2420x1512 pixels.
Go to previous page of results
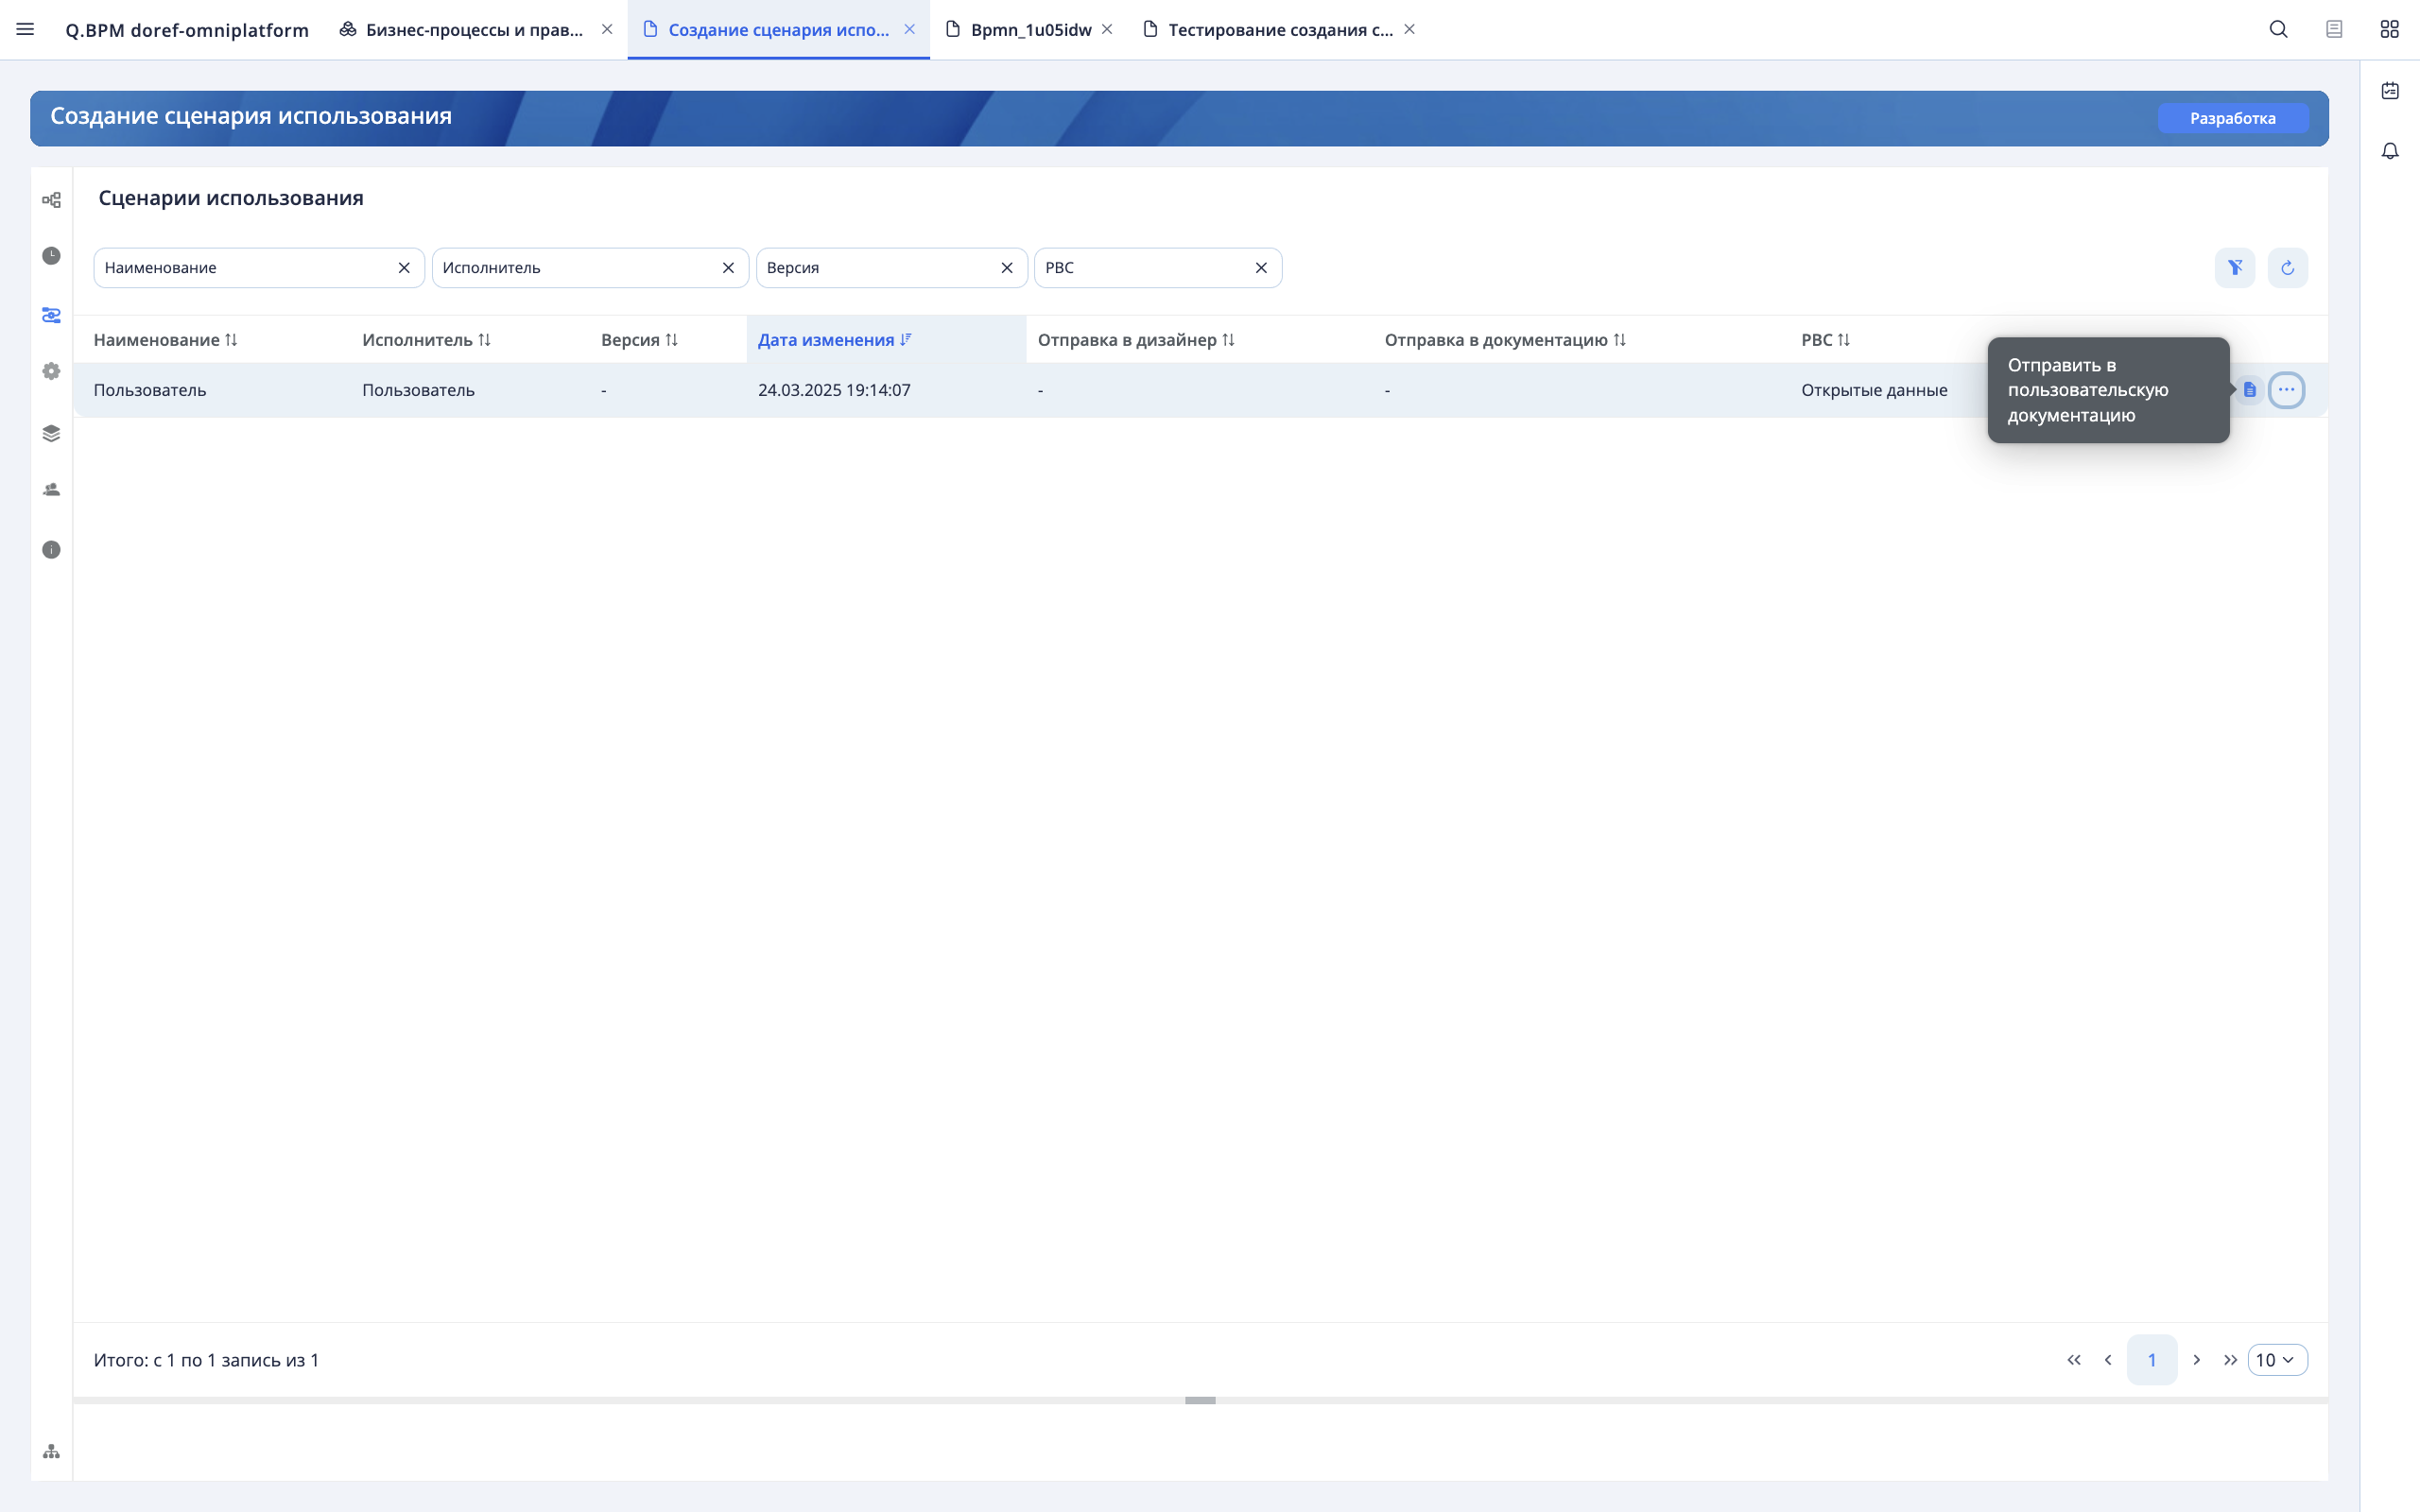click(2108, 1360)
